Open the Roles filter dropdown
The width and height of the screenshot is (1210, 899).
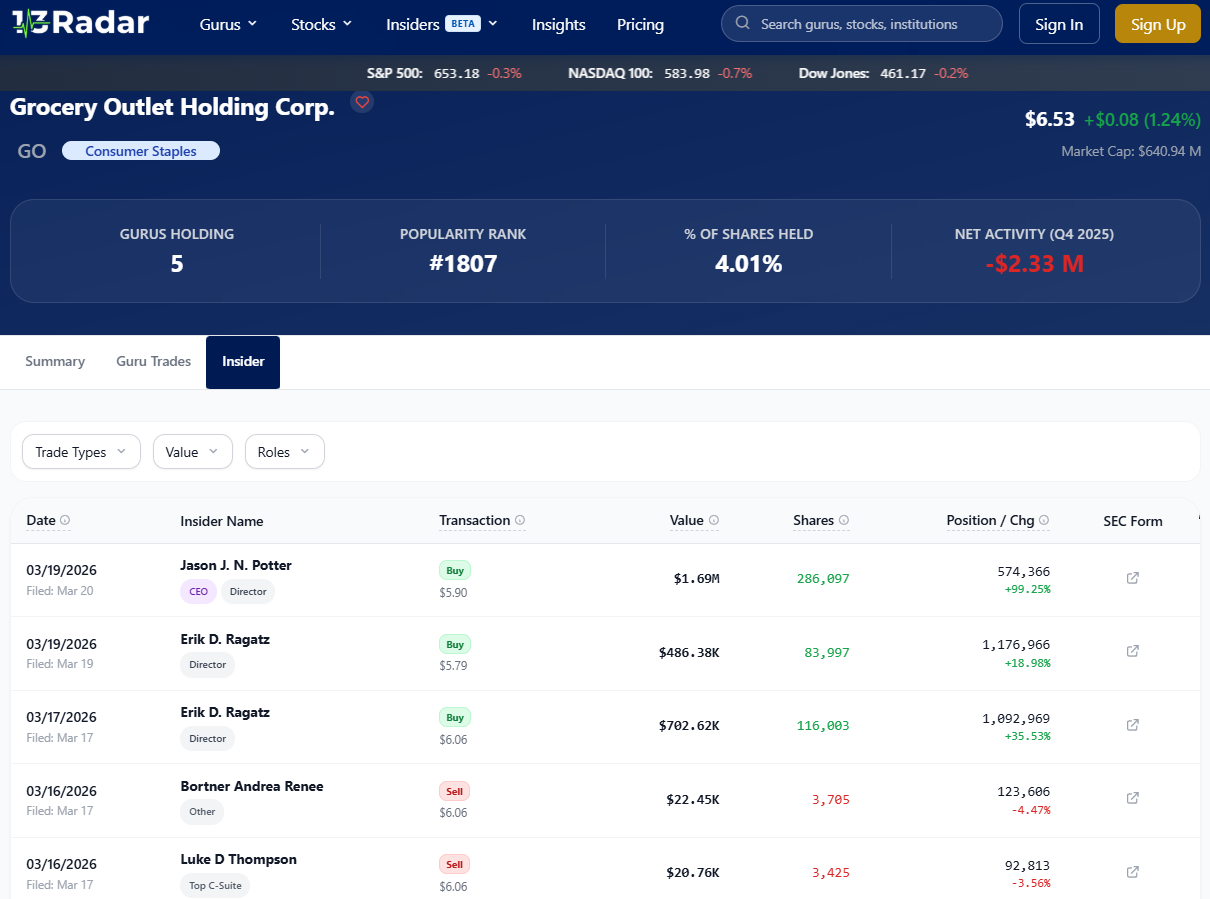[x=285, y=452]
